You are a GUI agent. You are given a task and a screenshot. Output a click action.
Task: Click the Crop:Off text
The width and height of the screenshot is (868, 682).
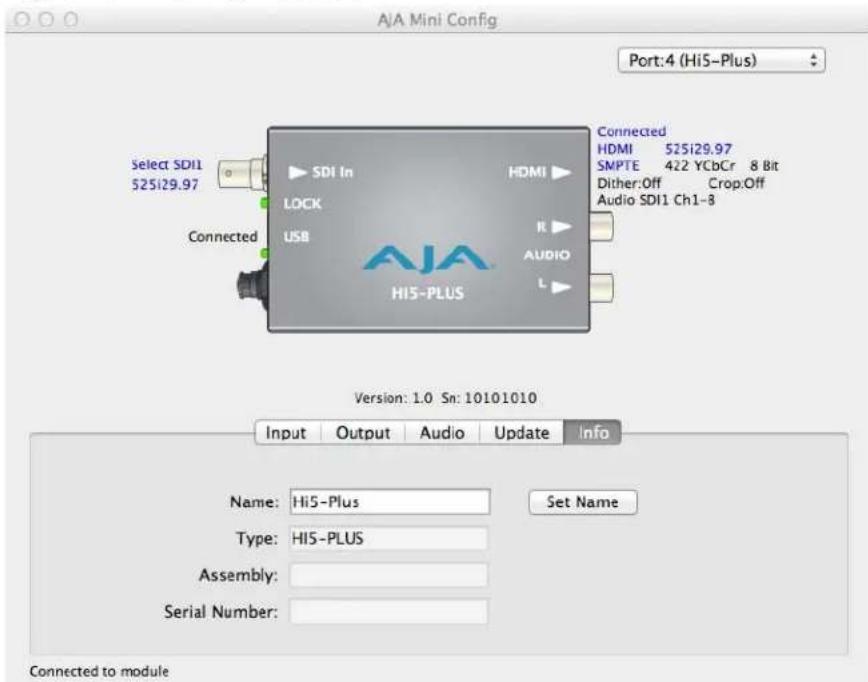(x=736, y=183)
